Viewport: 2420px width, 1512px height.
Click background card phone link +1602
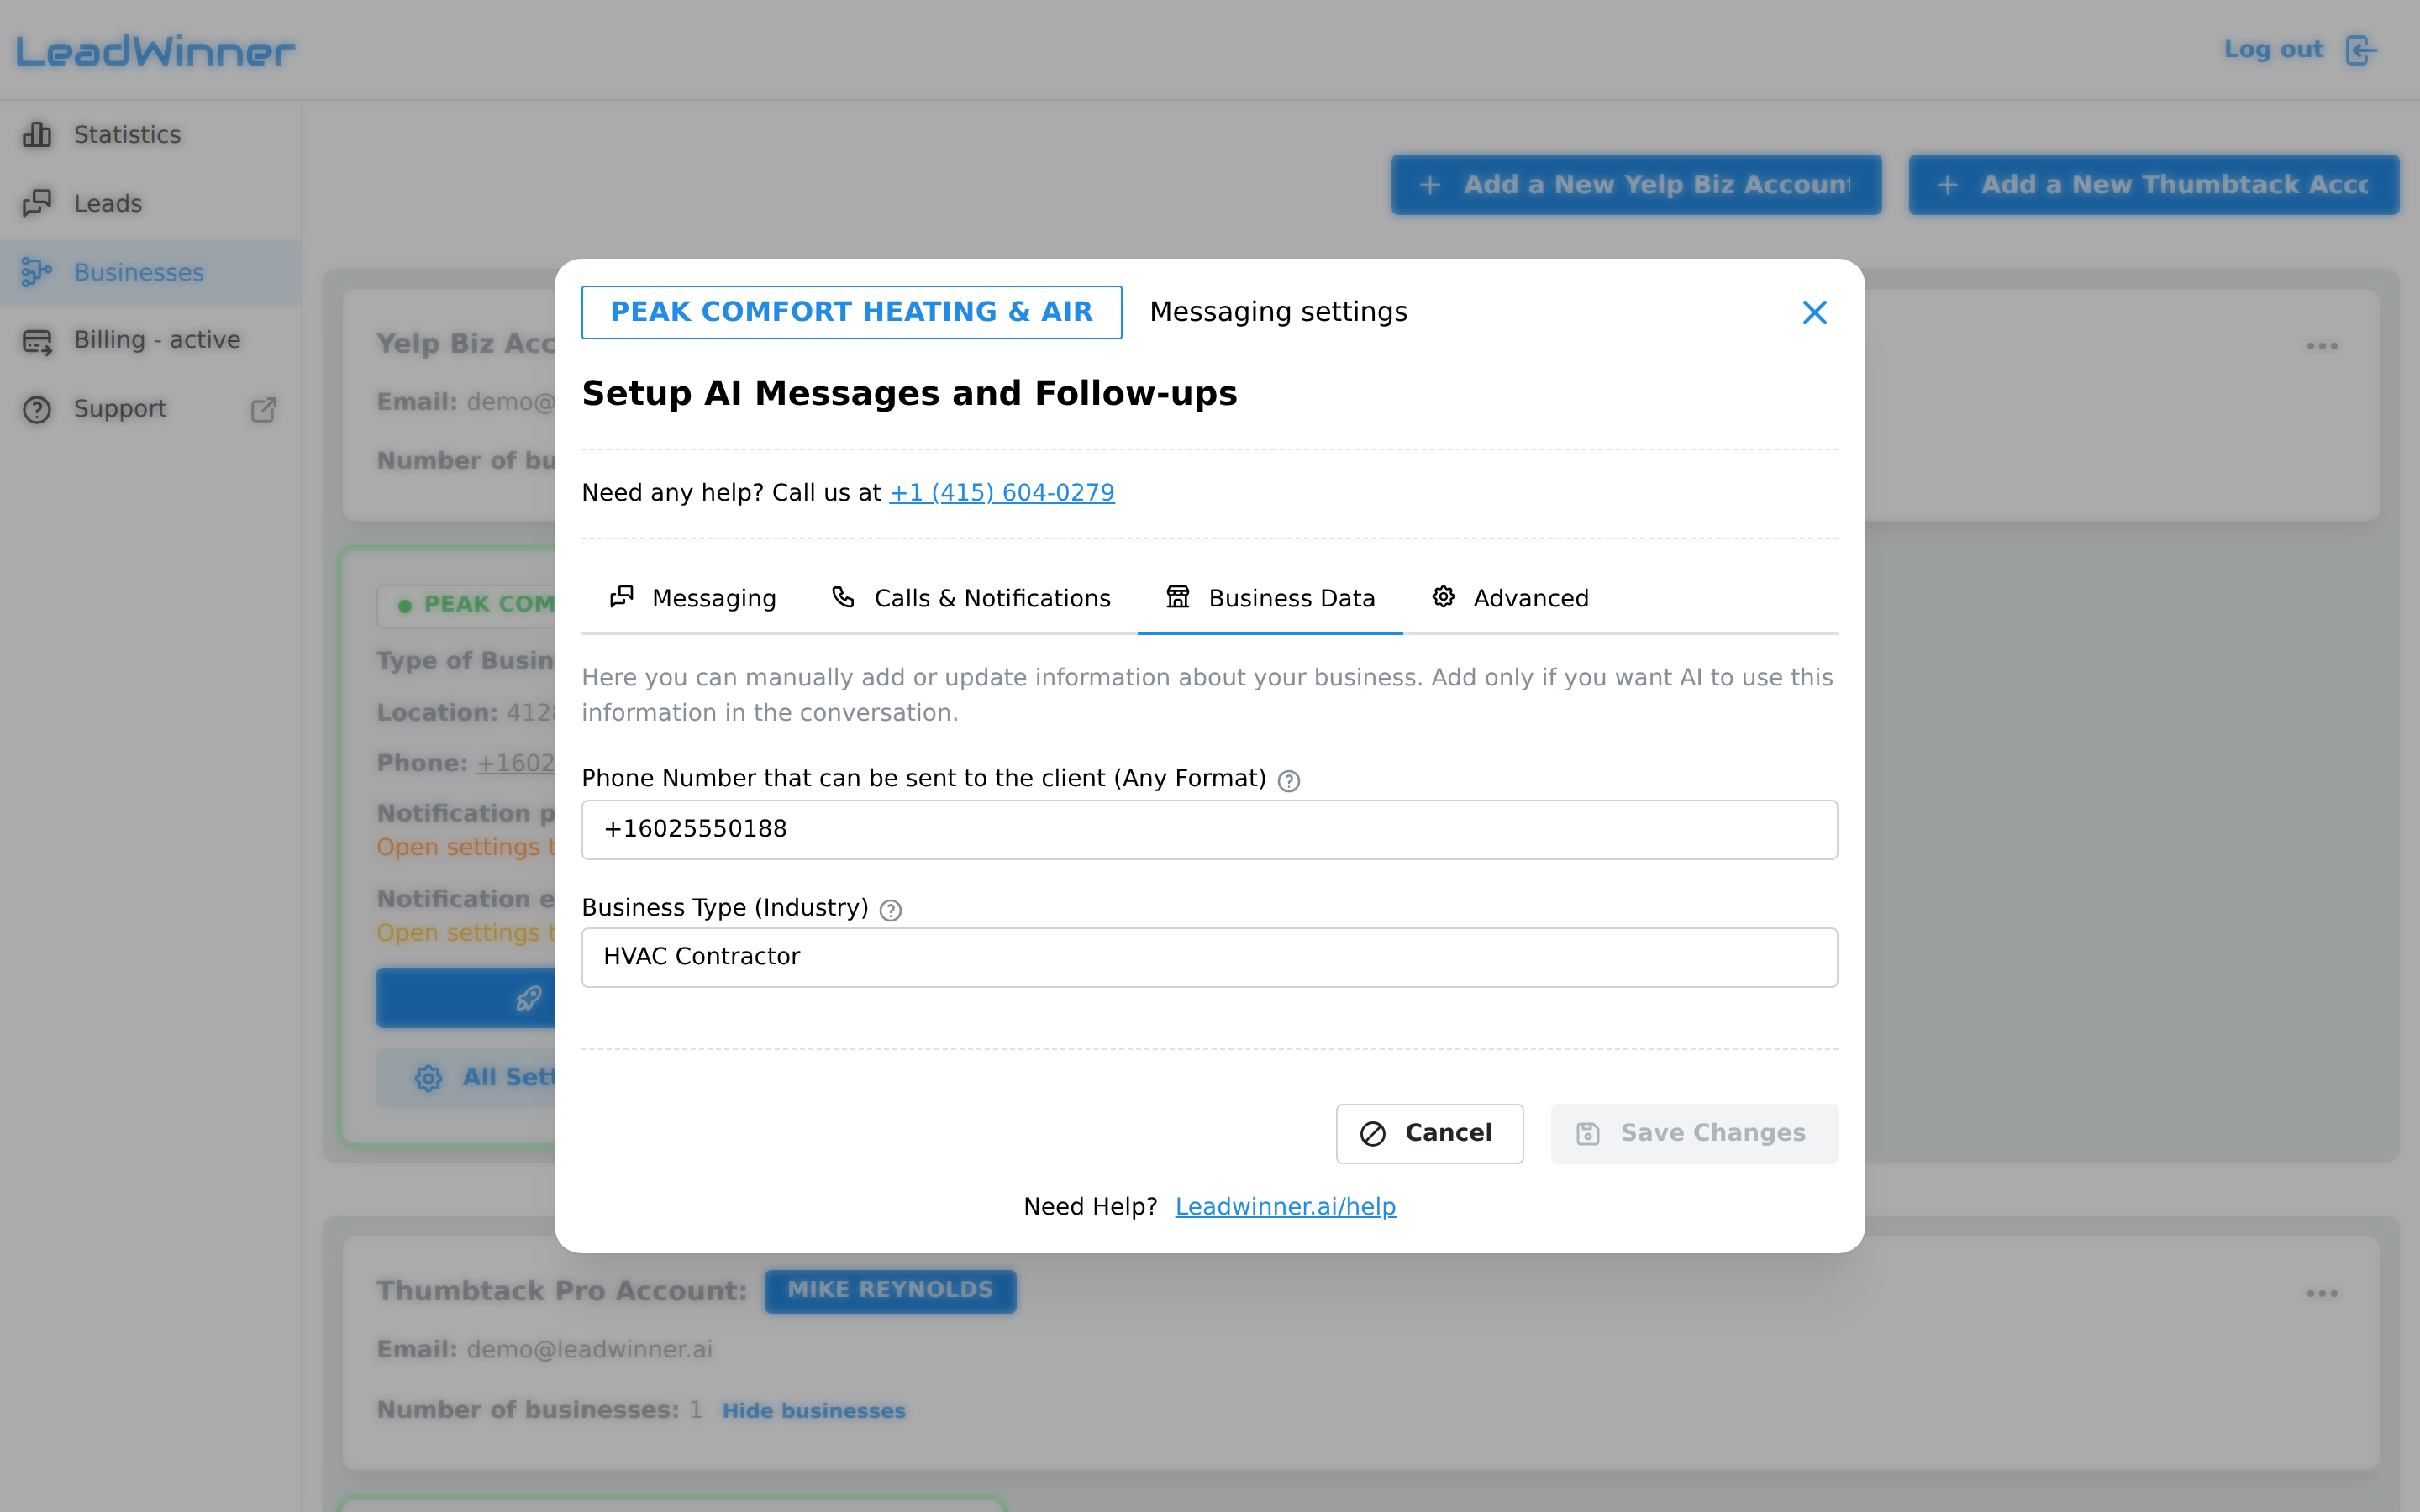pyautogui.click(x=515, y=763)
